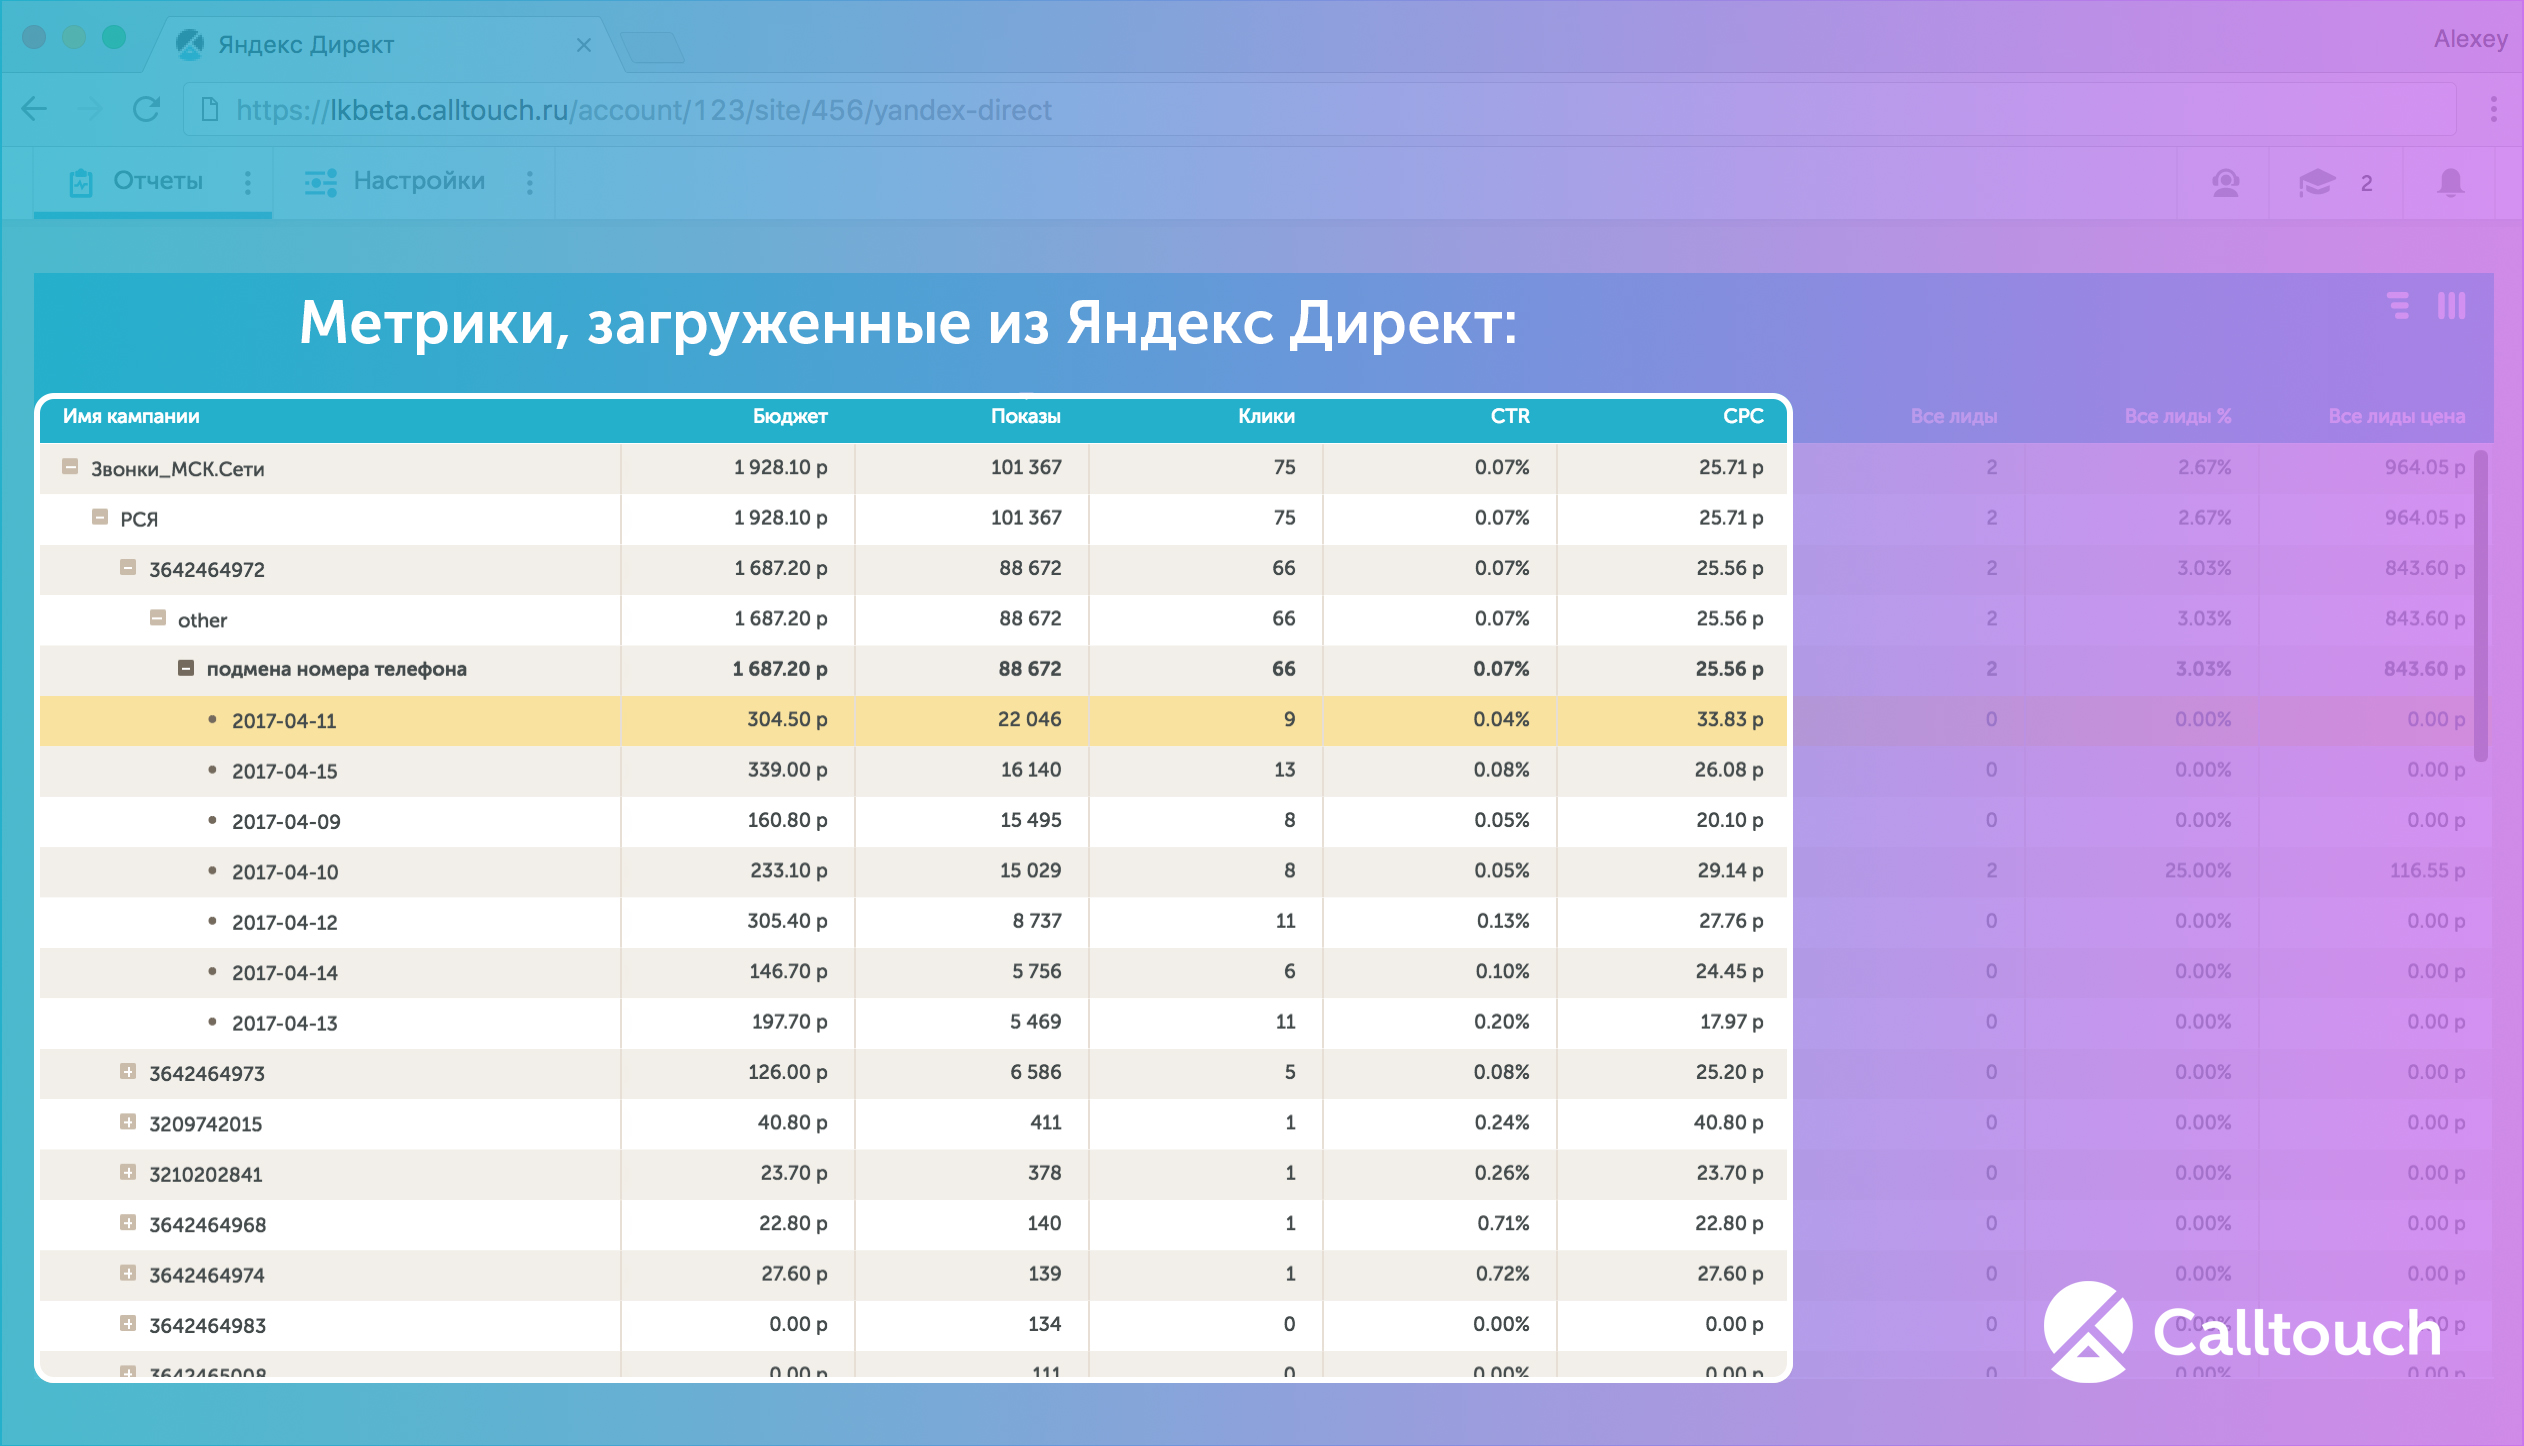Open notifications via the bell icon
Screen dimensions: 2524x1446
point(2450,183)
